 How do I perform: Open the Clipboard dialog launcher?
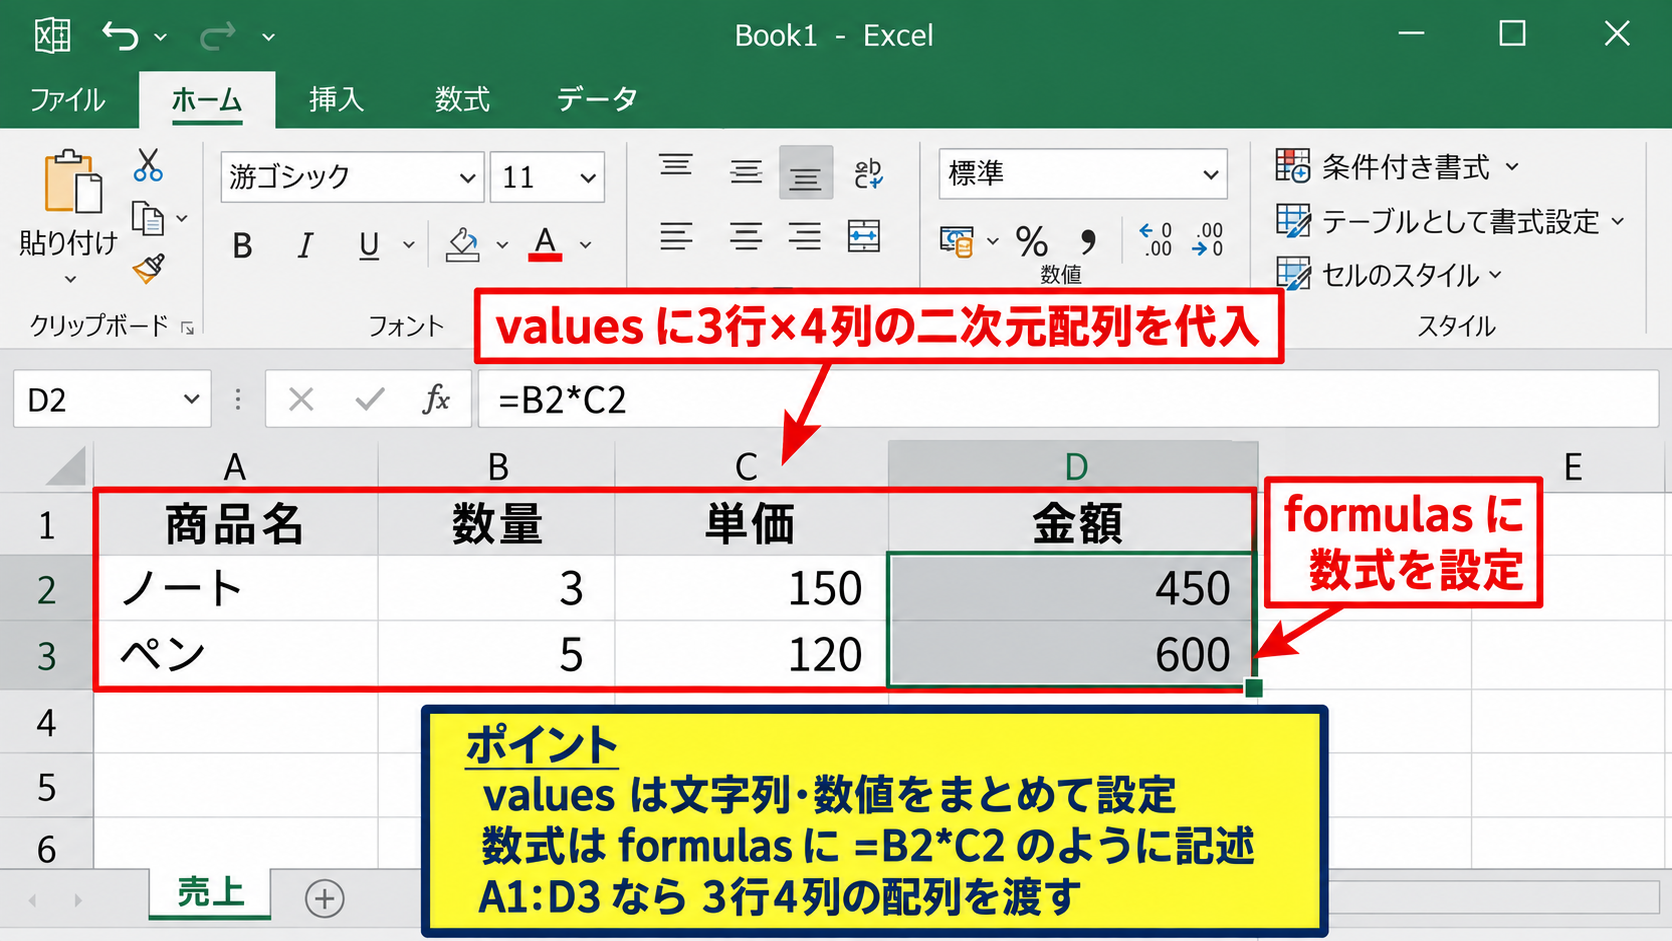(187, 327)
